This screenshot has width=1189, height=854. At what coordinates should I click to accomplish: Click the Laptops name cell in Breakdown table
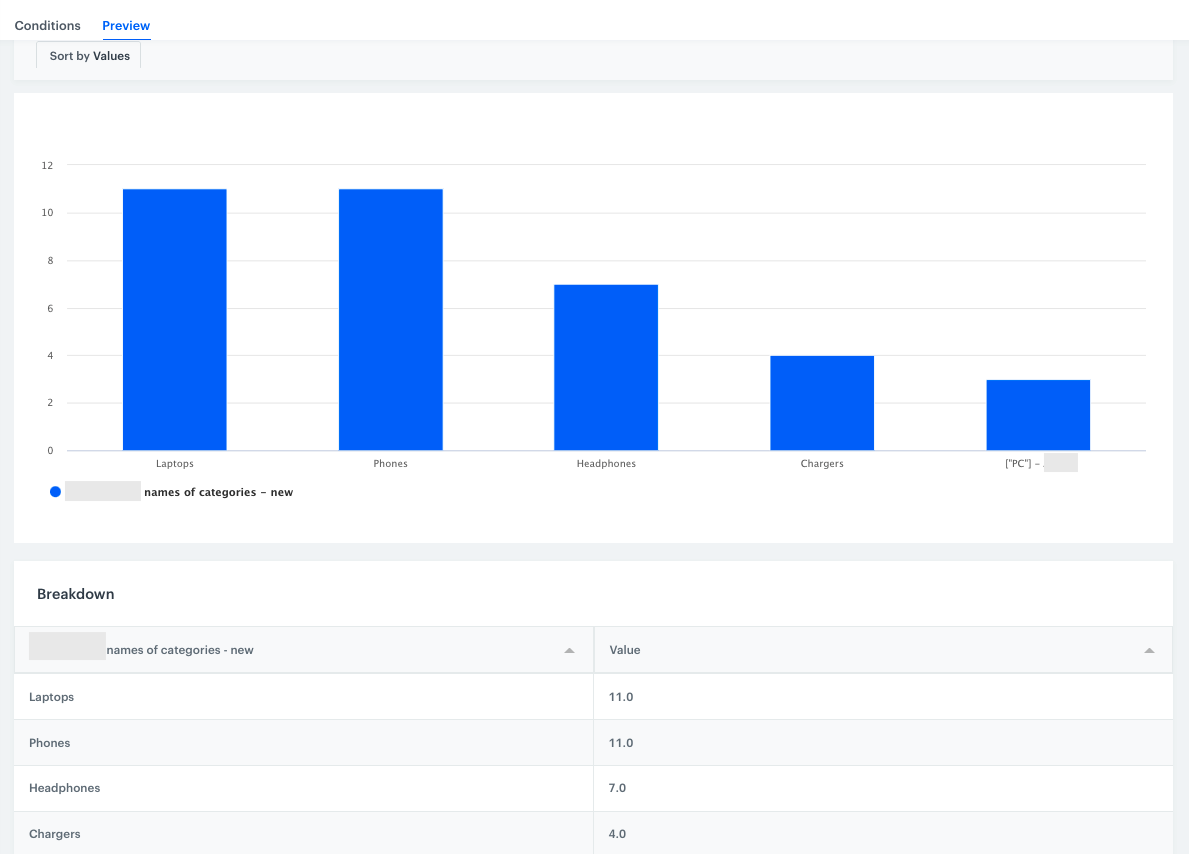(x=52, y=697)
